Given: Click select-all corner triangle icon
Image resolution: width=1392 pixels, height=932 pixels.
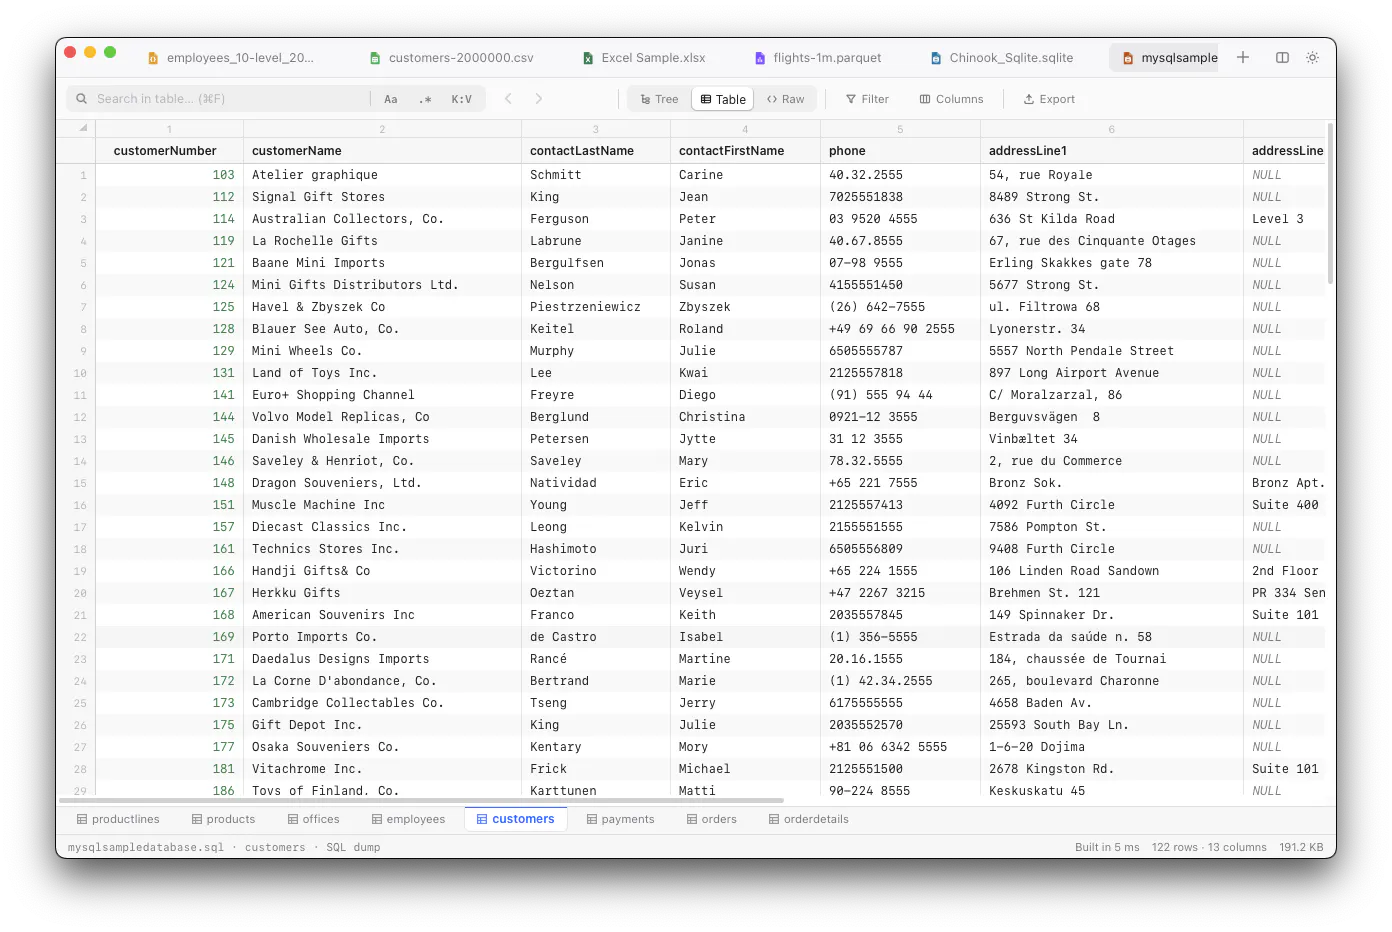Looking at the screenshot, I should coord(83,128).
